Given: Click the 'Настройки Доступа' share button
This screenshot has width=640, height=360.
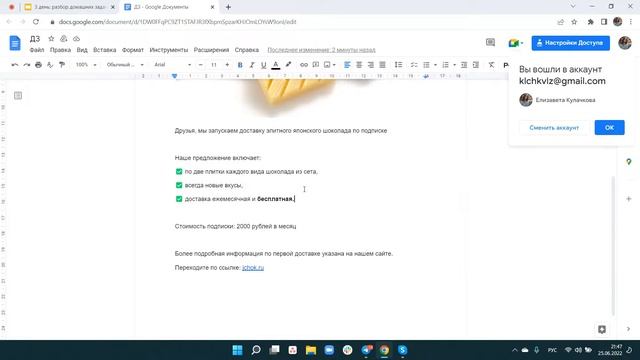Looking at the screenshot, I should (x=571, y=43).
